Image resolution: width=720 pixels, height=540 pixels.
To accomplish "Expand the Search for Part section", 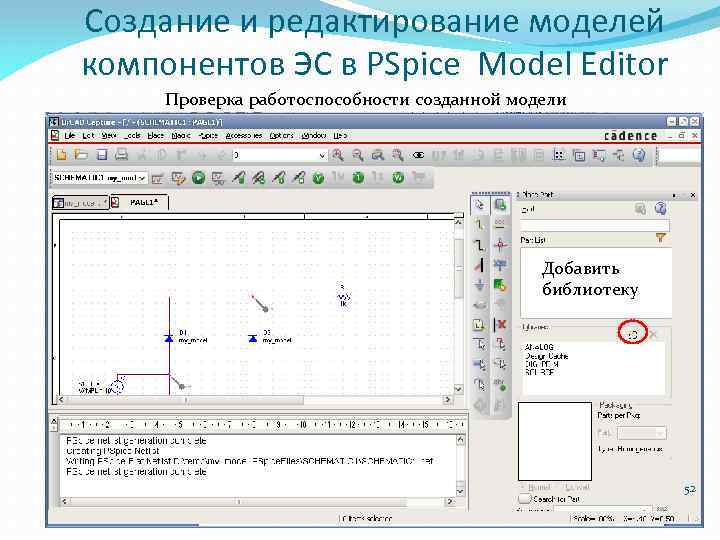I will (524, 499).
